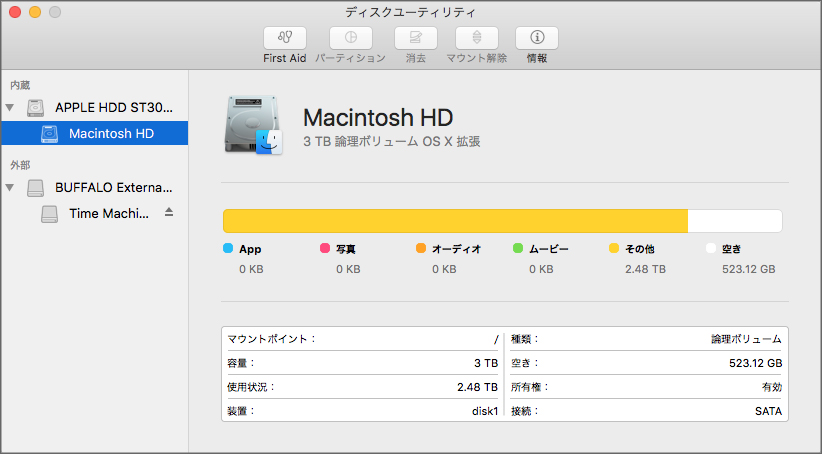
Task: Click the large Macintosh HD Finder disk image
Action: coord(254,125)
